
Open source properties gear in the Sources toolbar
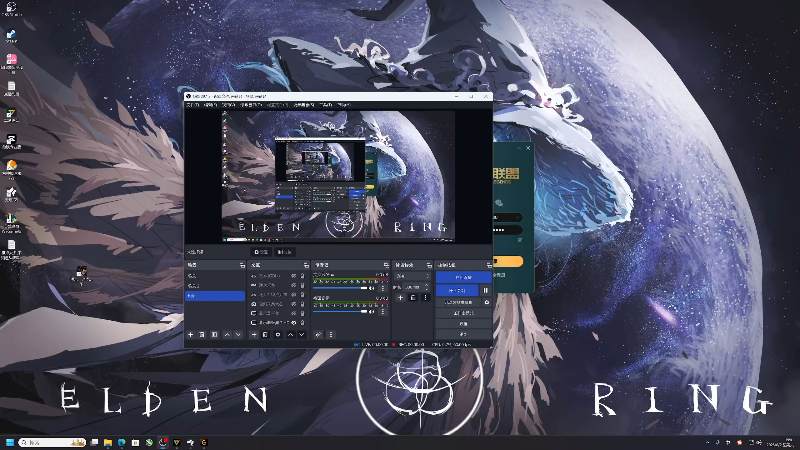coord(278,335)
